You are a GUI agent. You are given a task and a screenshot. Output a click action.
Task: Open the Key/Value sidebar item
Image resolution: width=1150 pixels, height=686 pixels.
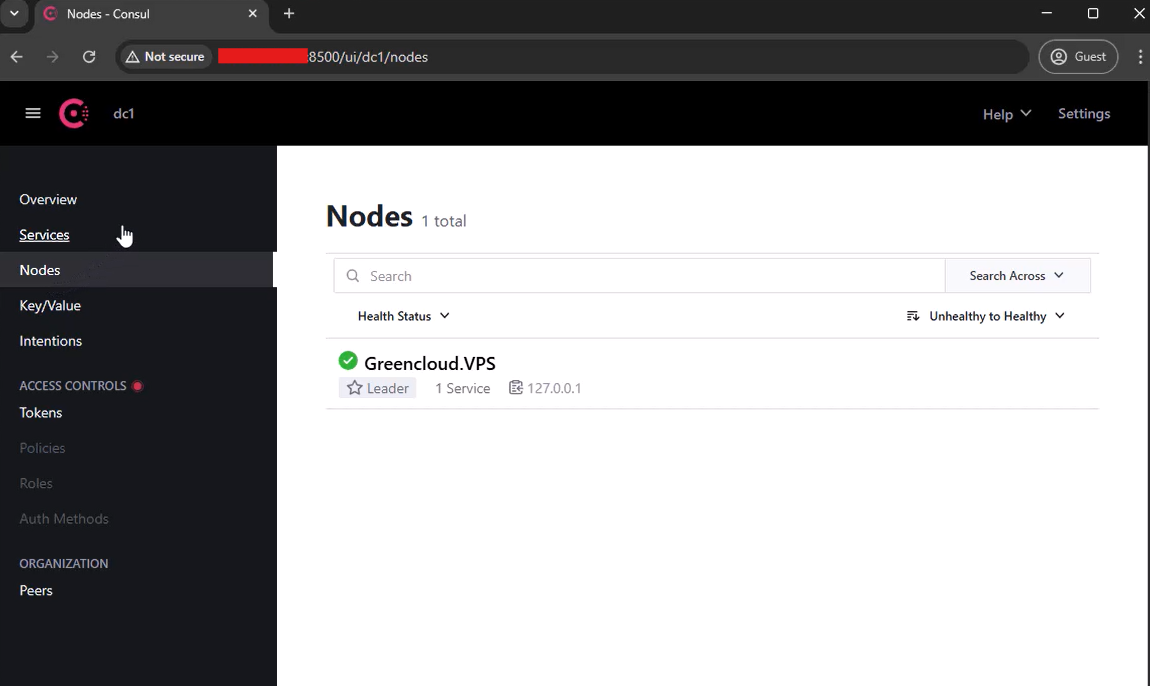pos(50,305)
